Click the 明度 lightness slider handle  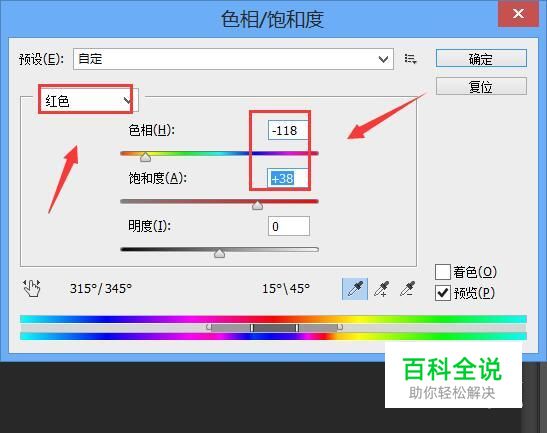219,253
